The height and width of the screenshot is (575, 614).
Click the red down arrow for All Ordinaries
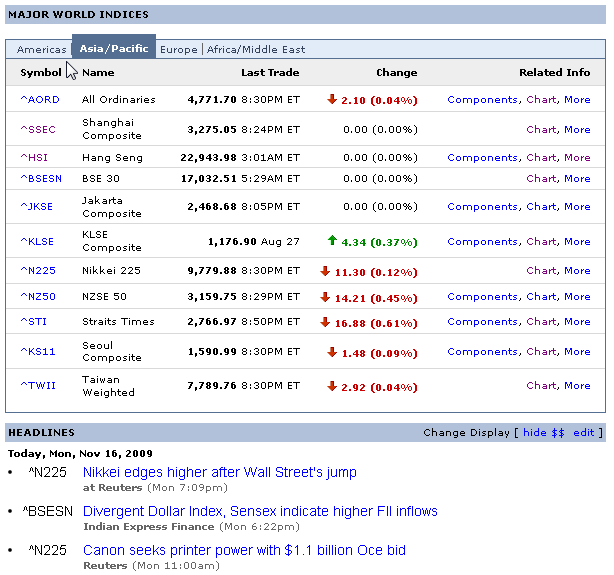332,99
